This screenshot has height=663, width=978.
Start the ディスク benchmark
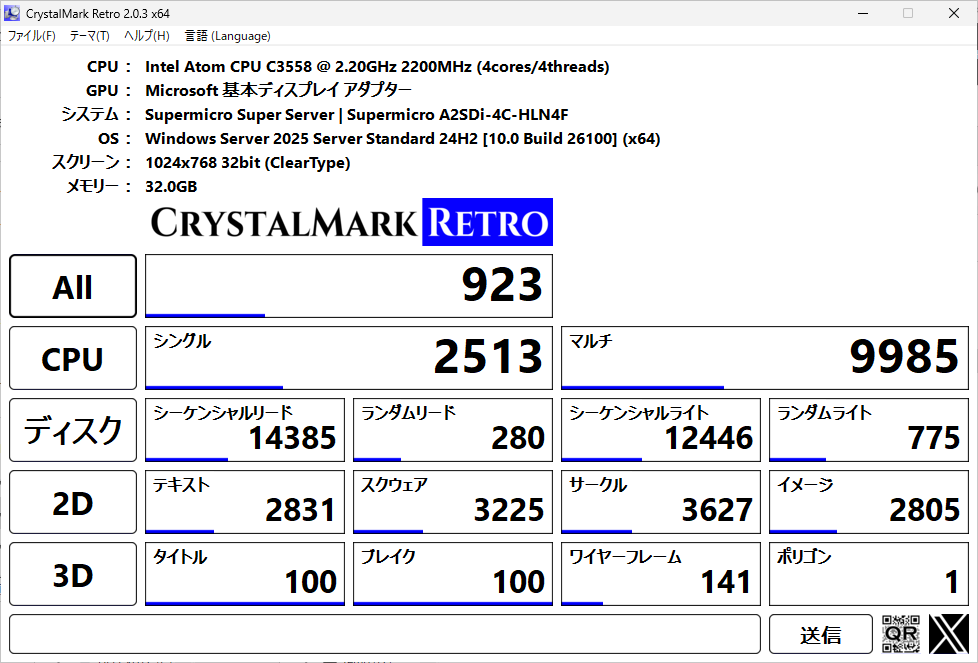(x=73, y=430)
